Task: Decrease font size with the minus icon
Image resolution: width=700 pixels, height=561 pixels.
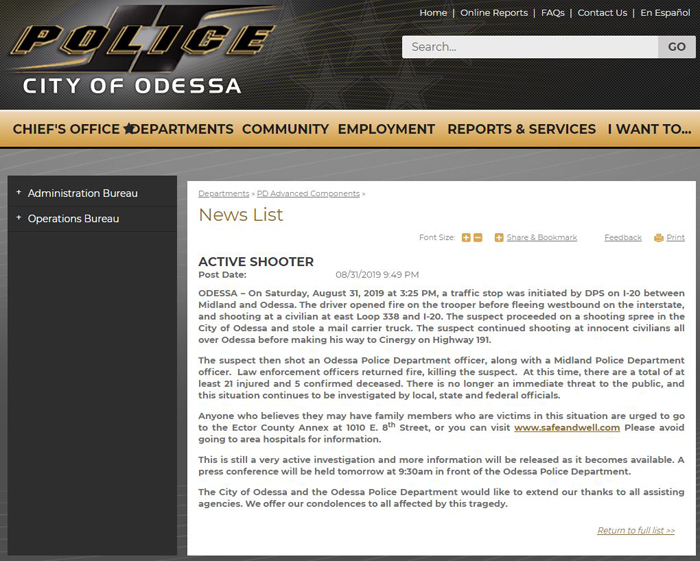Action: point(478,238)
